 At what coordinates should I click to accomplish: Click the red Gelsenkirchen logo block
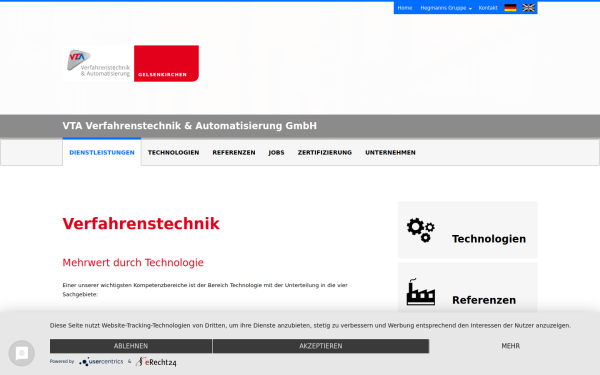coord(166,63)
